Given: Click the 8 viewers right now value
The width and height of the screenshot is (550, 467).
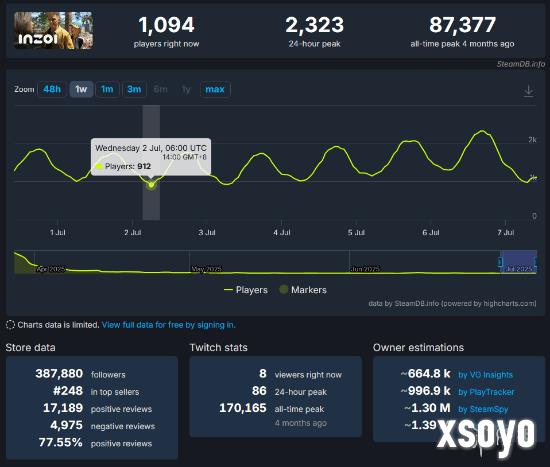Looking at the screenshot, I should pos(263,373).
